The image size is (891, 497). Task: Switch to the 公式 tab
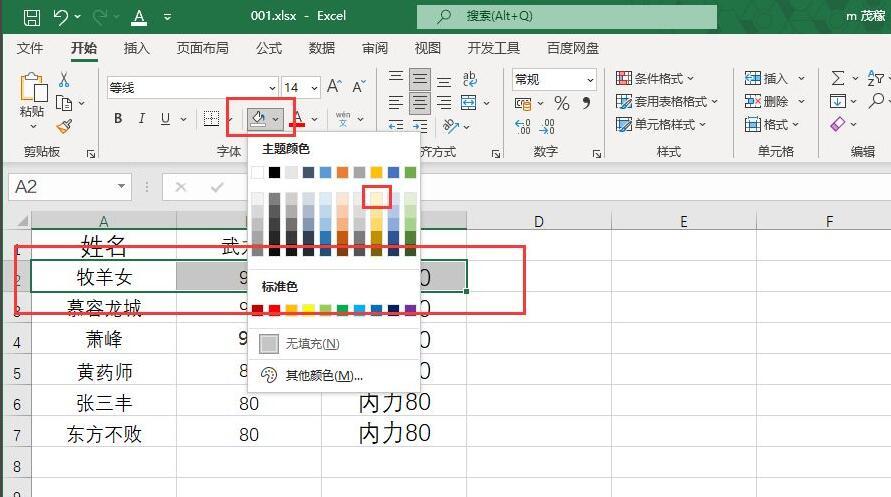click(x=269, y=48)
